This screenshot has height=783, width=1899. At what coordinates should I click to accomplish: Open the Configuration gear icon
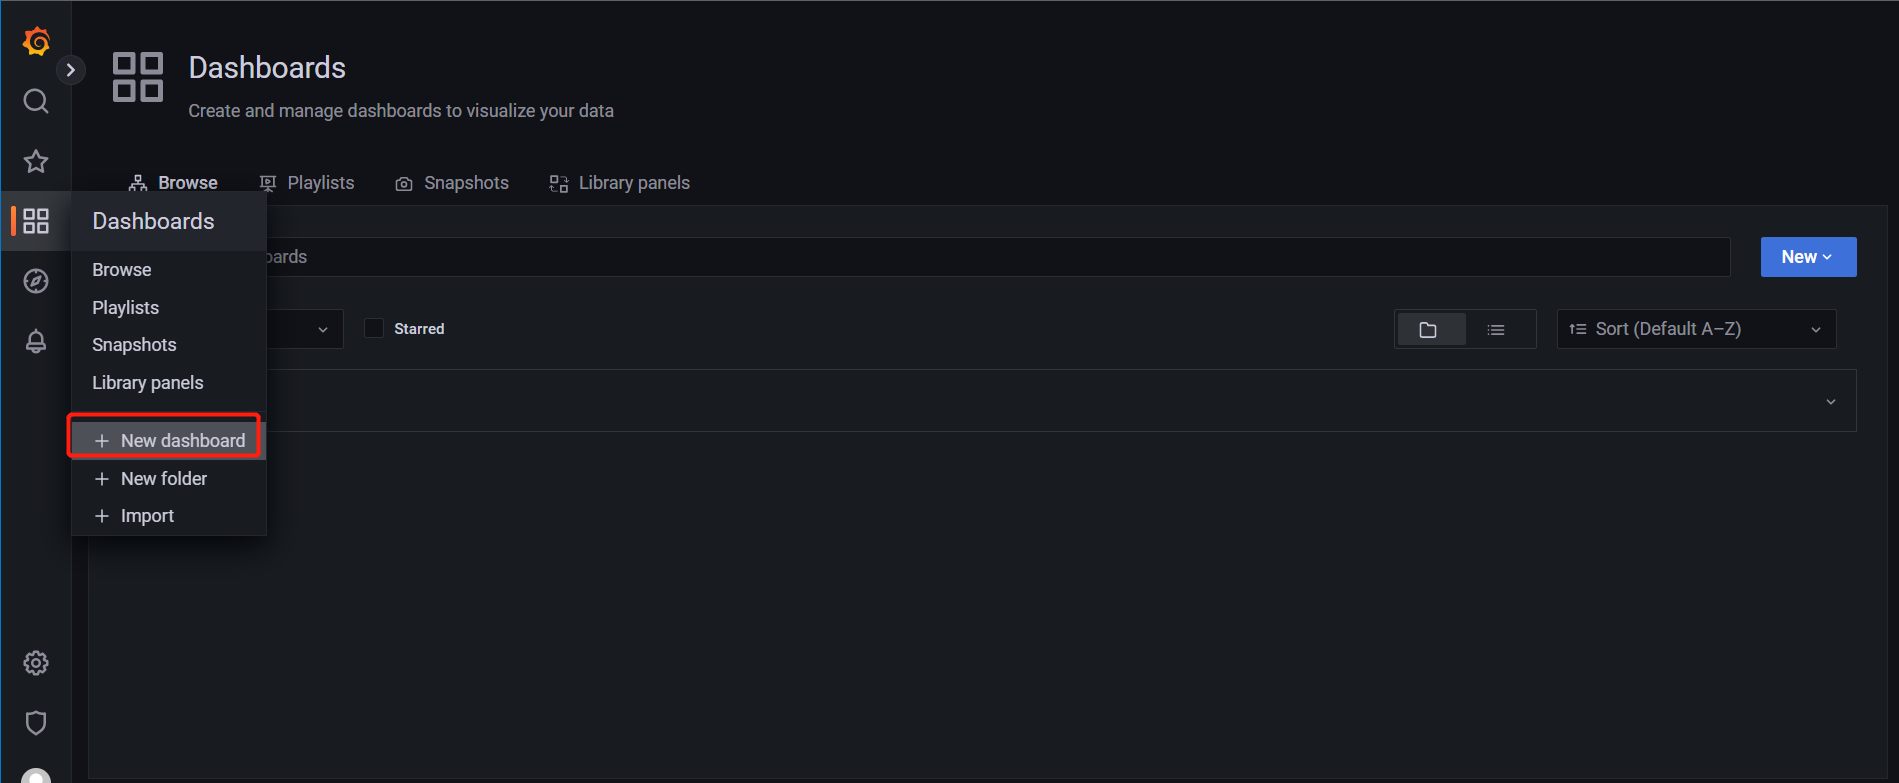tap(36, 663)
